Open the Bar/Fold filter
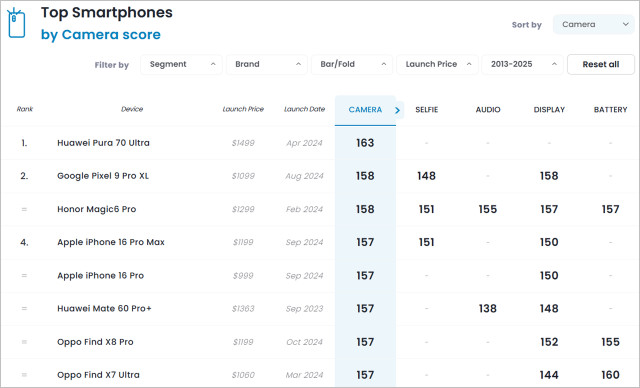Image resolution: width=640 pixels, height=388 pixels. (352, 64)
